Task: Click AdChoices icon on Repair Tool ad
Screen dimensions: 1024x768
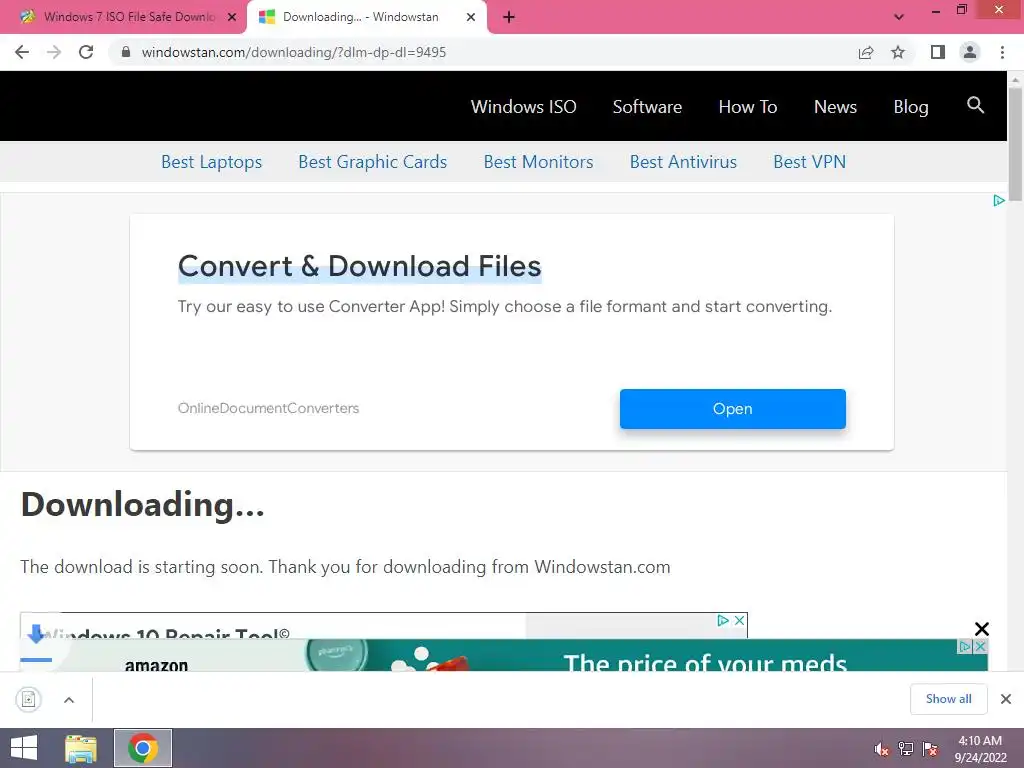Action: [722, 620]
